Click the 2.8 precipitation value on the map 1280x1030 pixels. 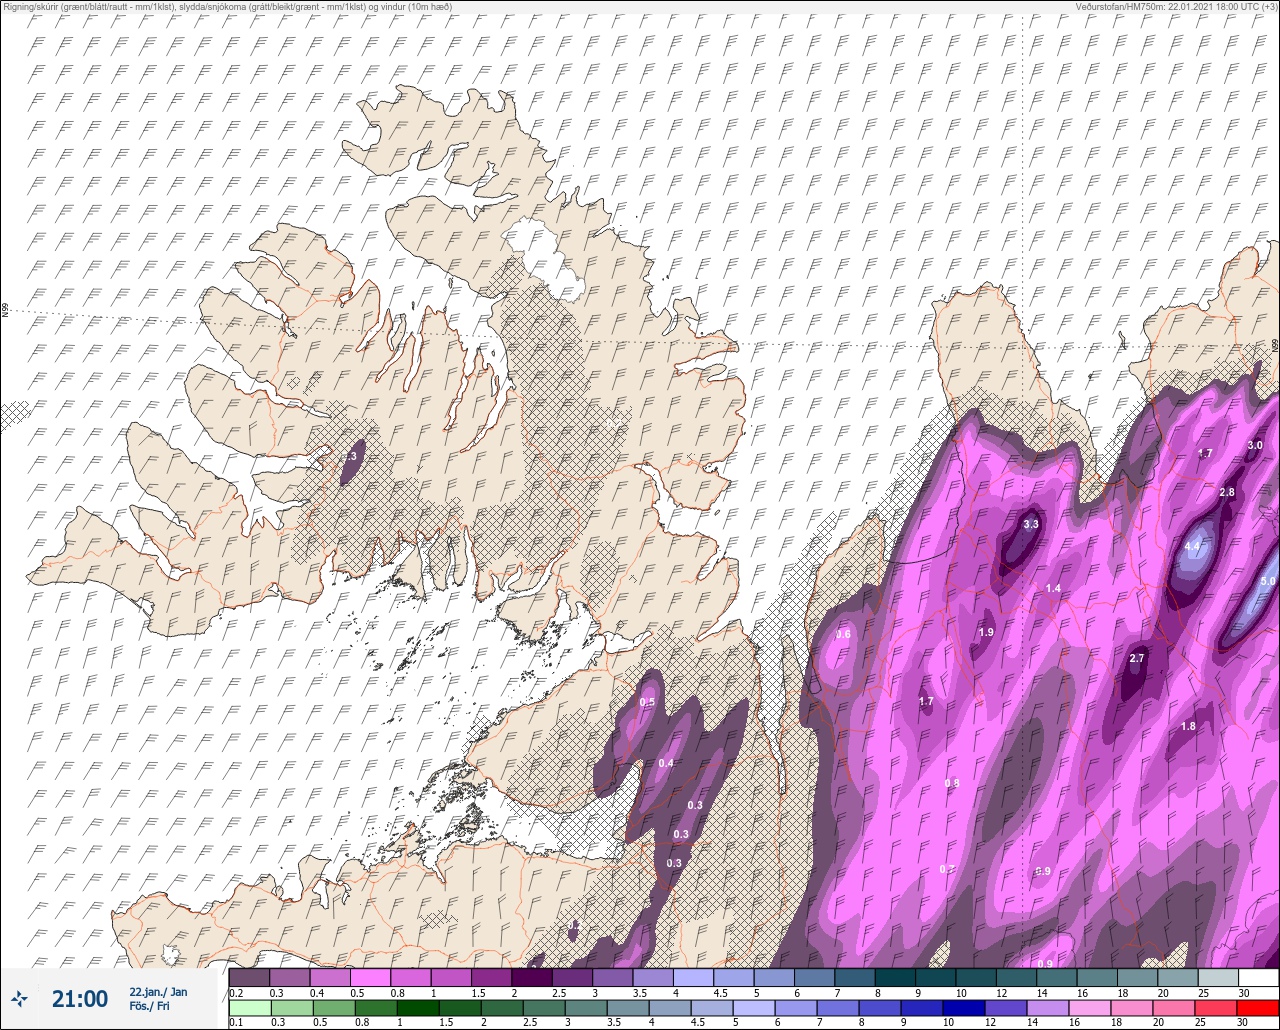click(x=1227, y=492)
